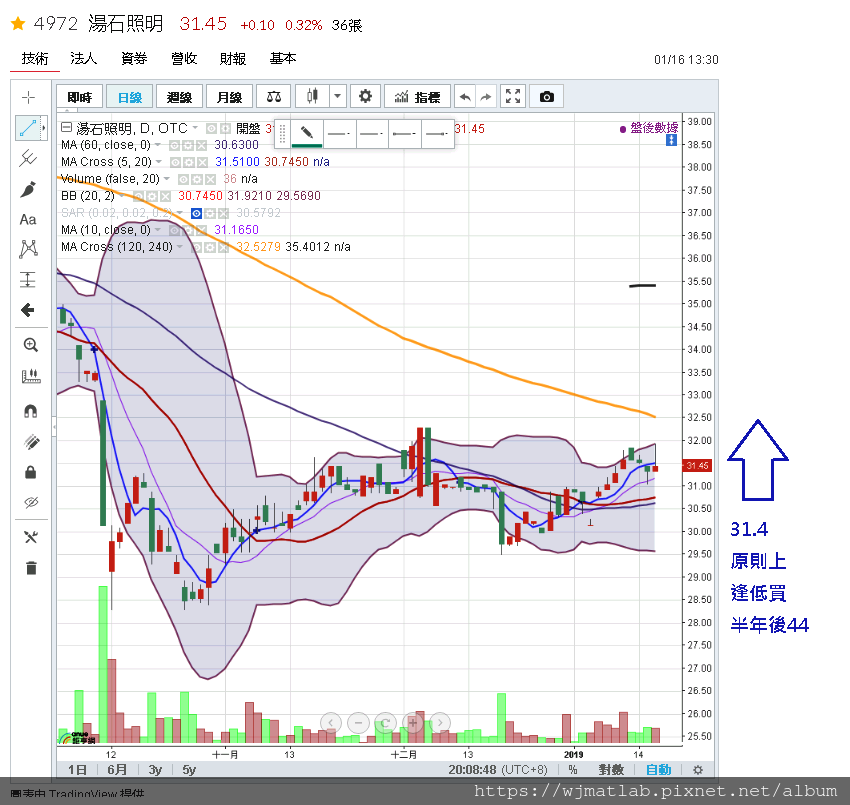Click the redo arrow

tap(486, 97)
